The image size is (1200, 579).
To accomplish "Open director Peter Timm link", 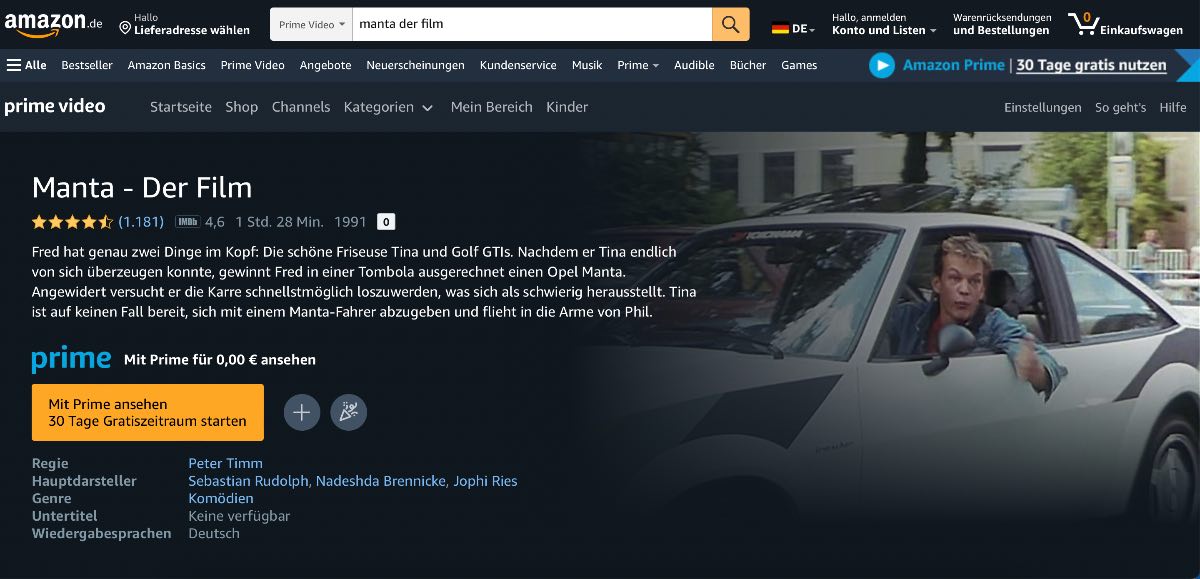I will pyautogui.click(x=226, y=463).
